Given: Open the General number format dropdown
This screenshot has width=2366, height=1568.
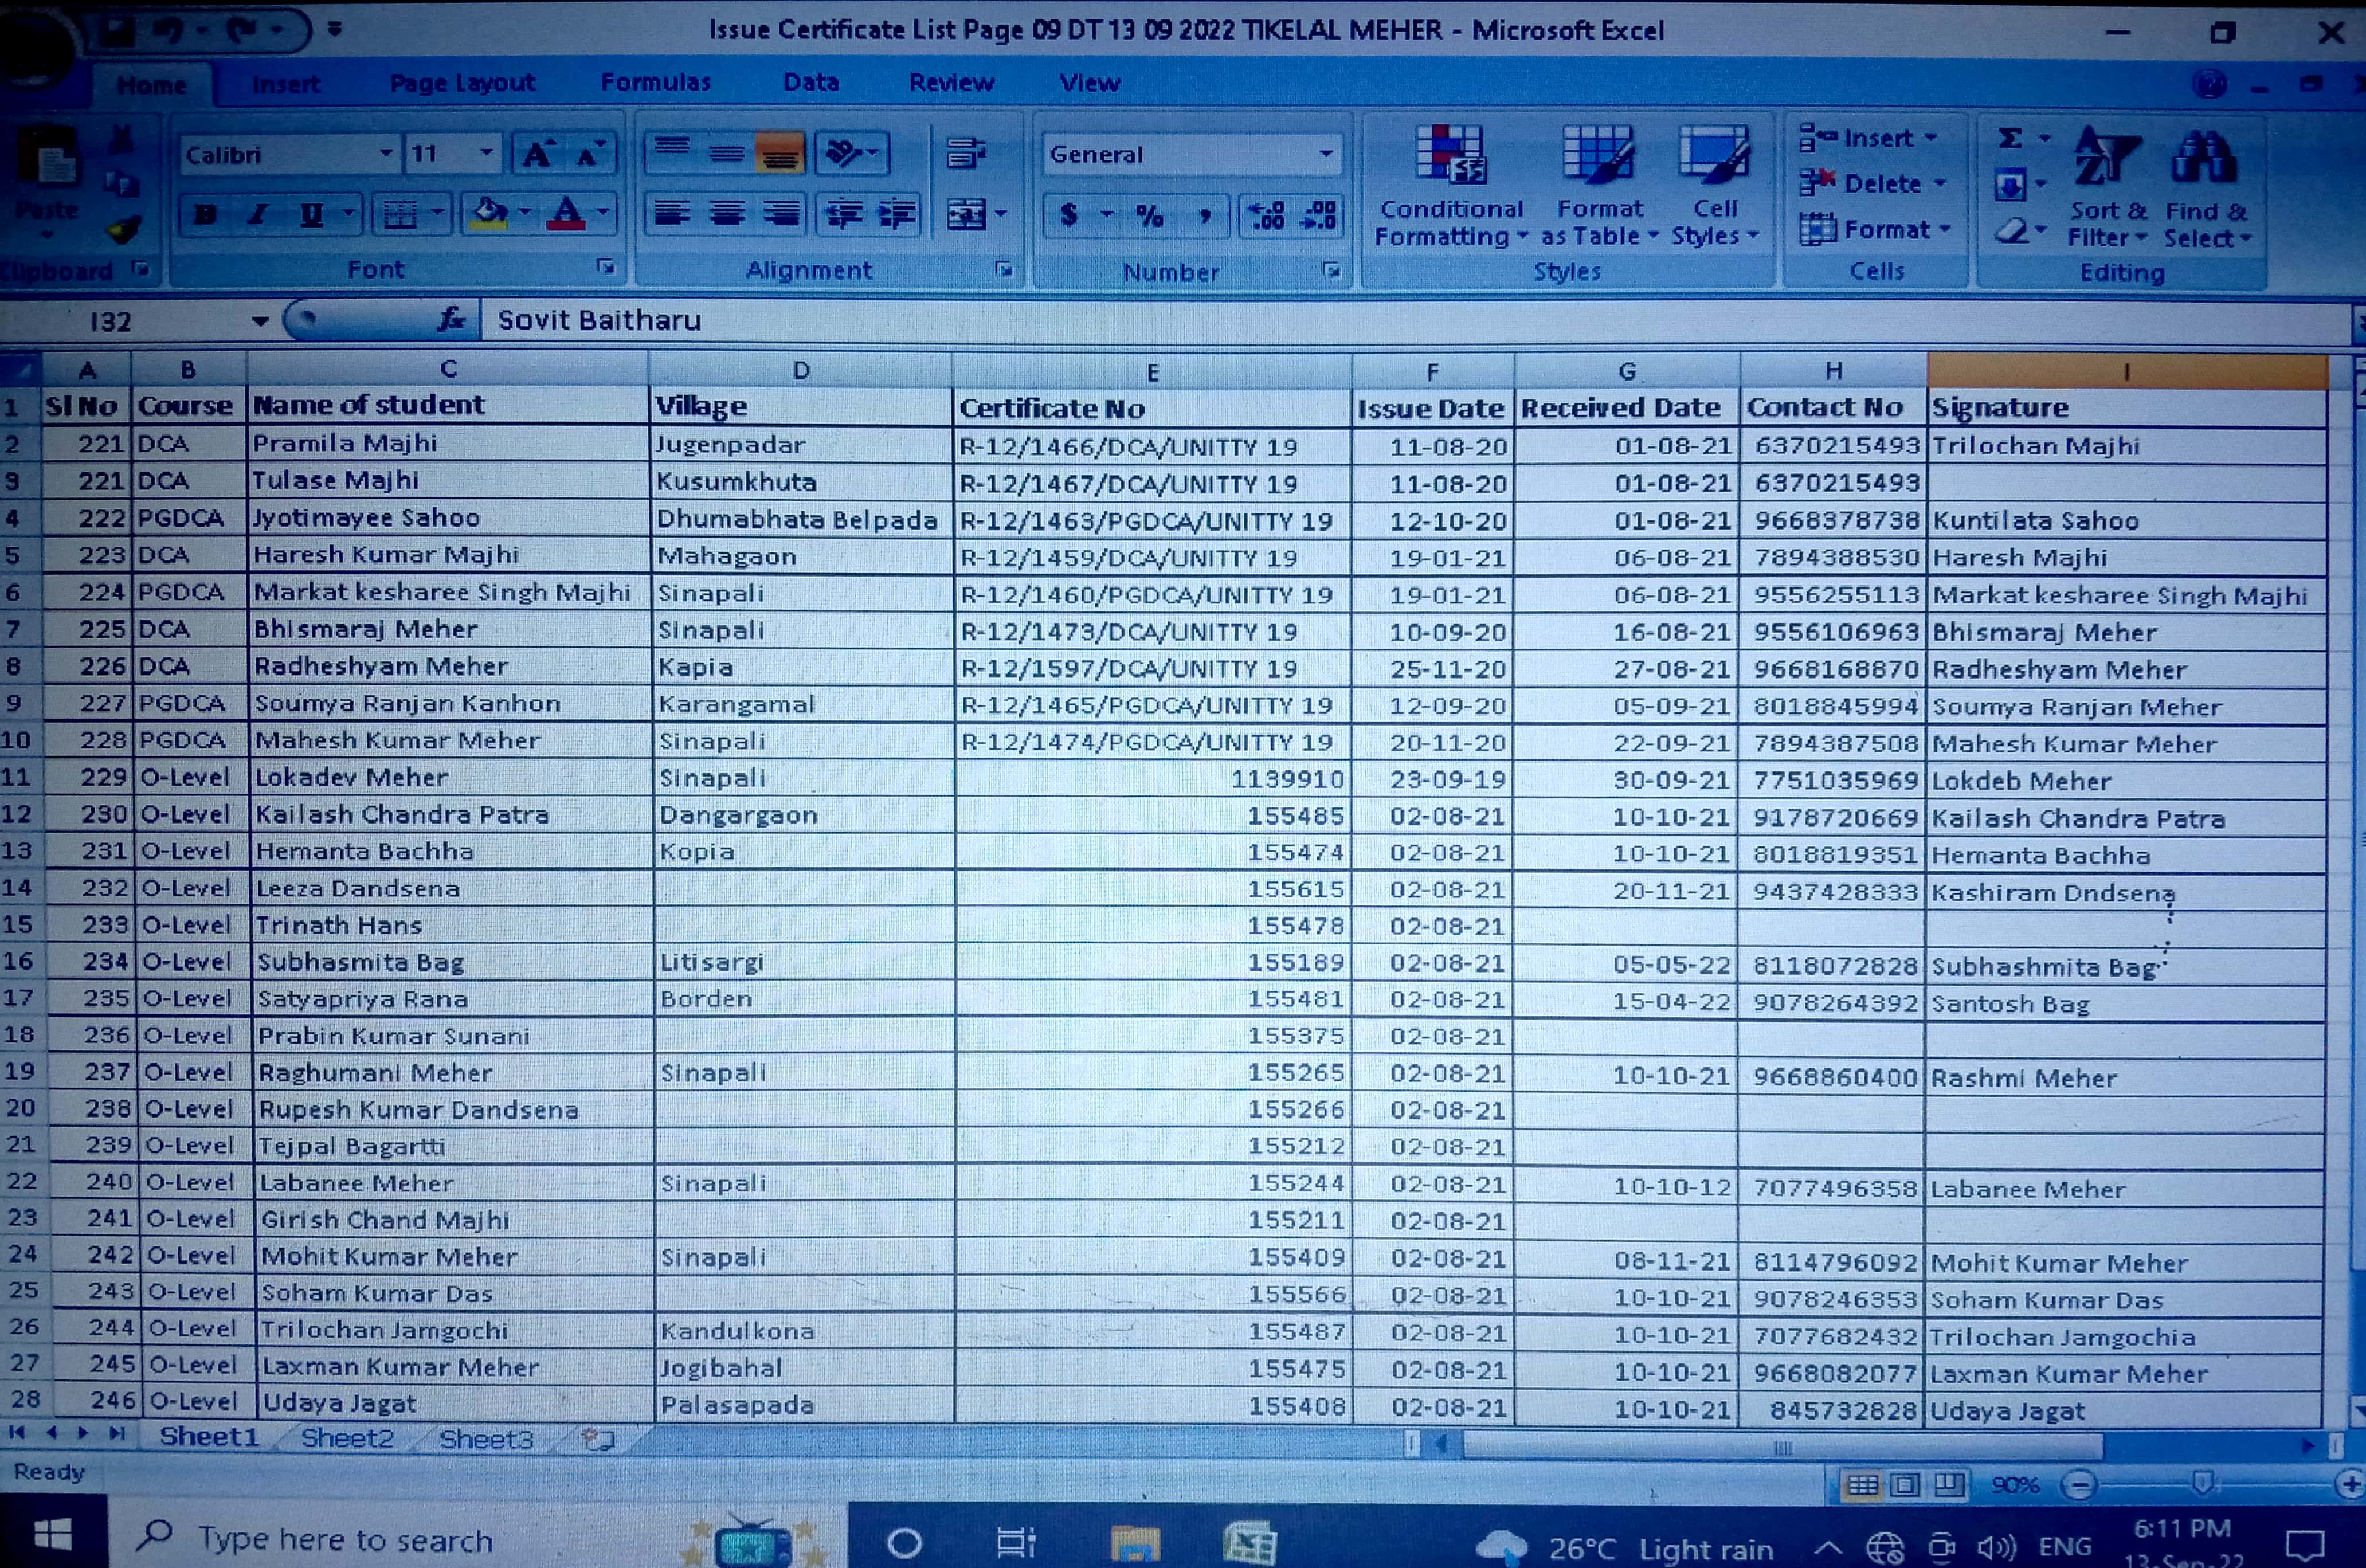Looking at the screenshot, I should pos(1326,154).
